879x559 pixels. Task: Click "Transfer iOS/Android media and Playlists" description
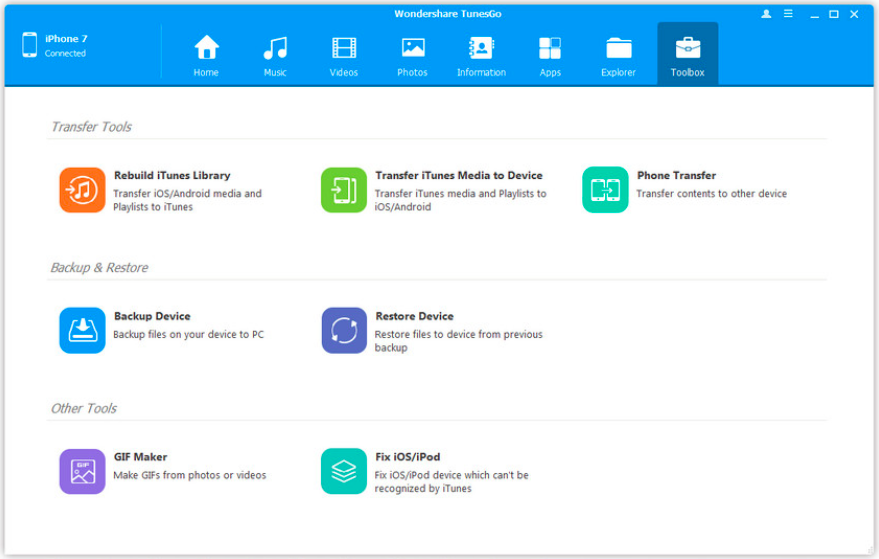coord(187,200)
